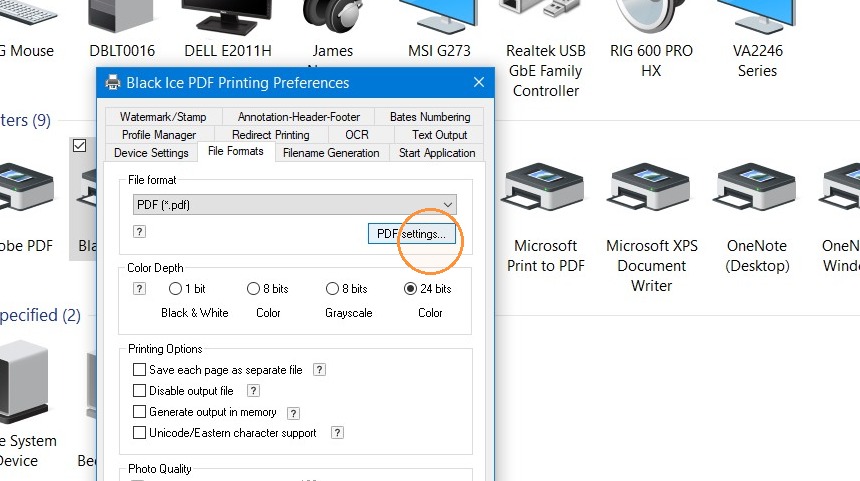Switch to the Device Settings tab
The height and width of the screenshot is (481, 860).
click(151, 153)
